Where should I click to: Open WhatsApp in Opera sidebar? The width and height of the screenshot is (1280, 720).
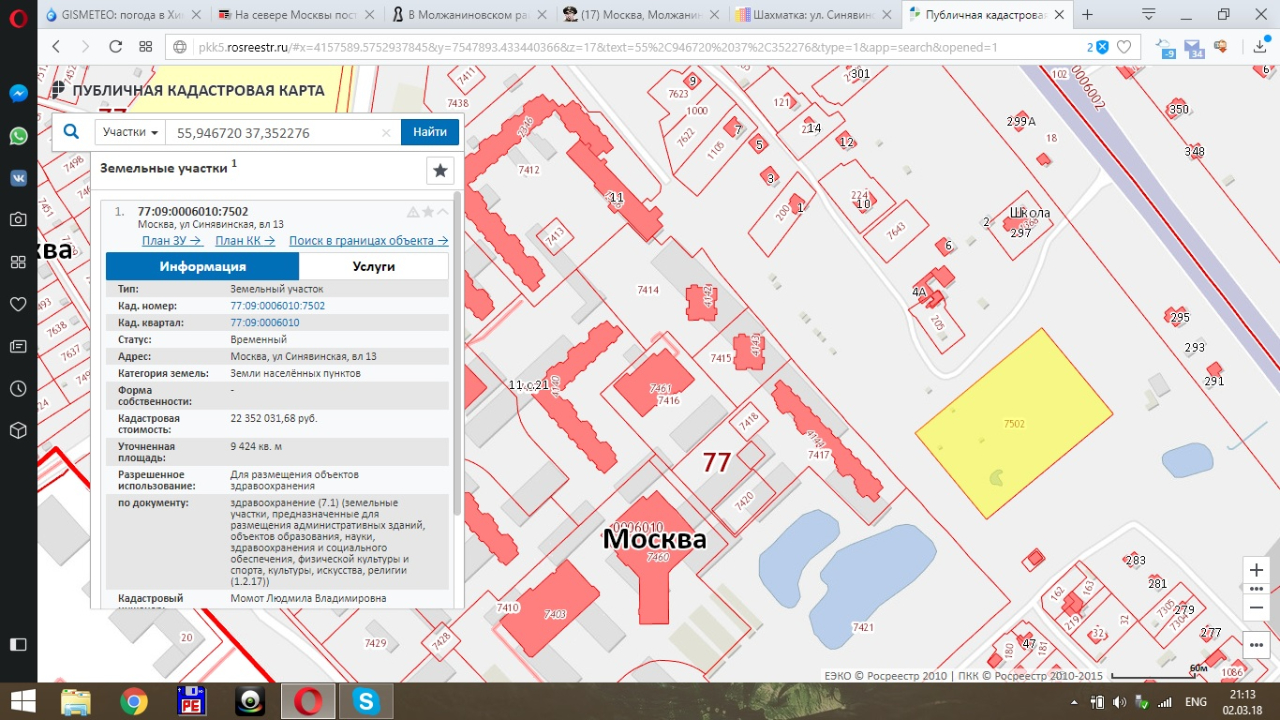(18, 136)
